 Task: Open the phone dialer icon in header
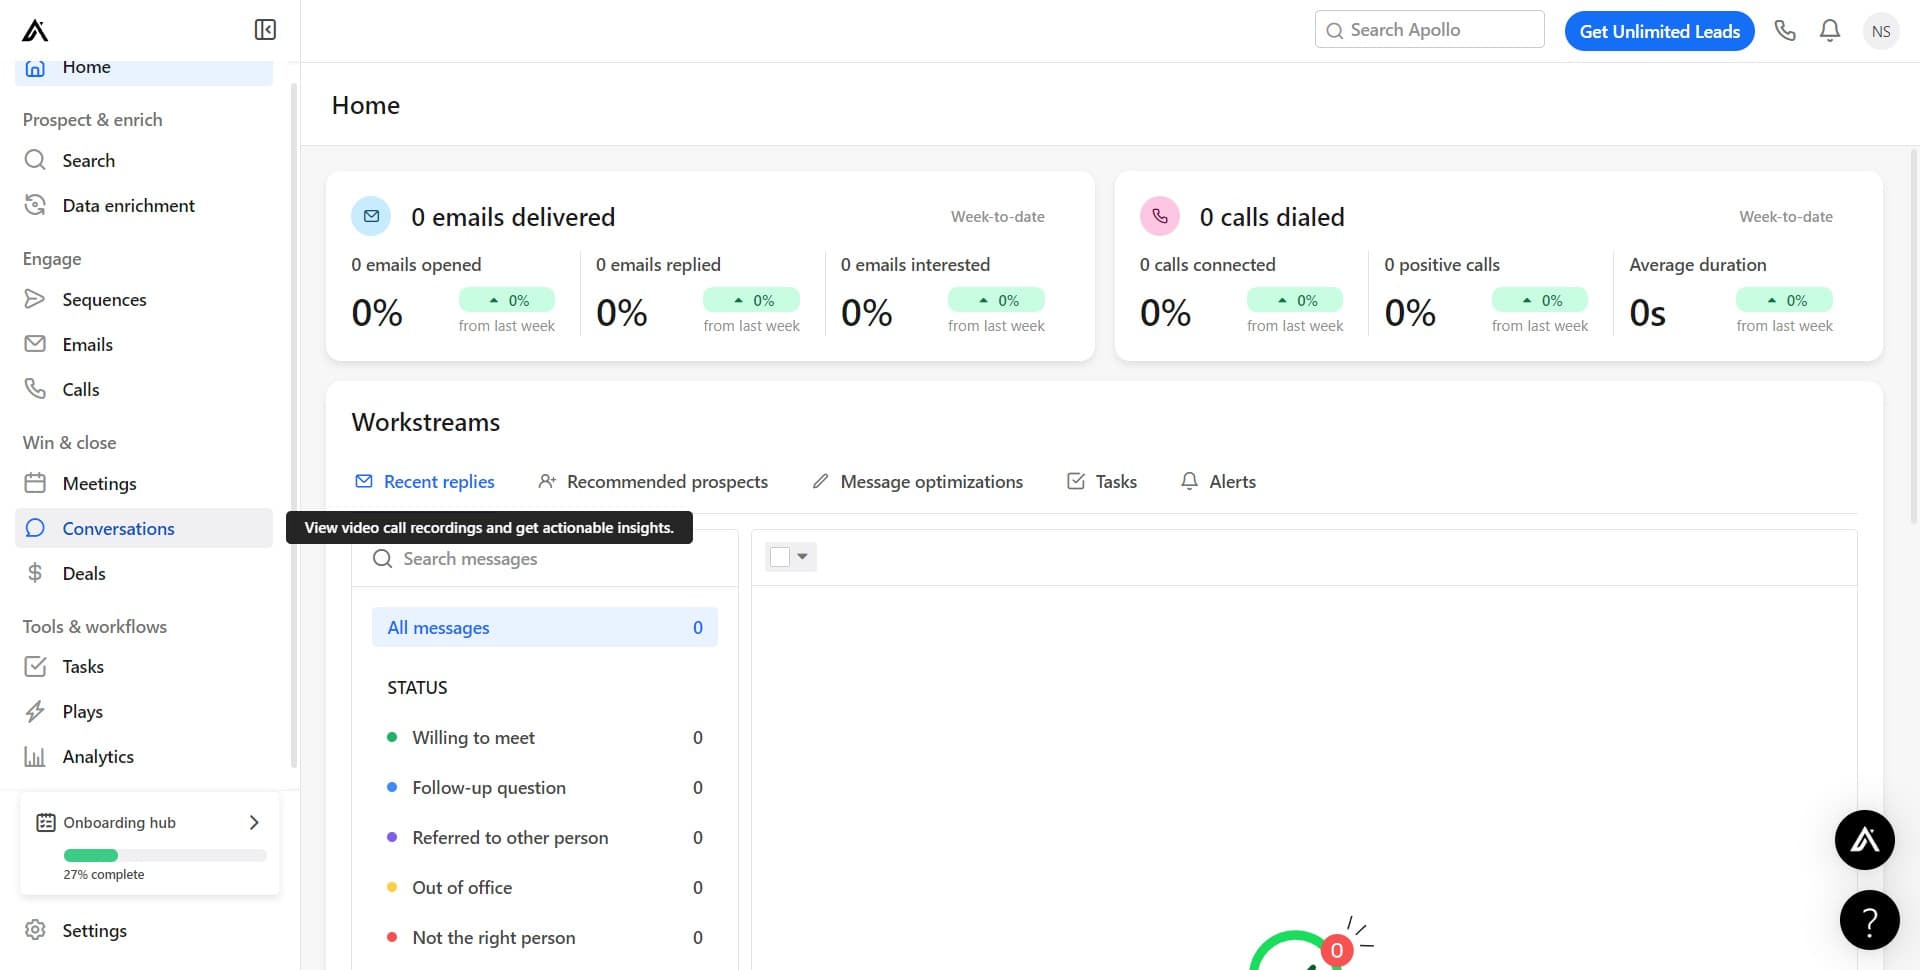1785,31
